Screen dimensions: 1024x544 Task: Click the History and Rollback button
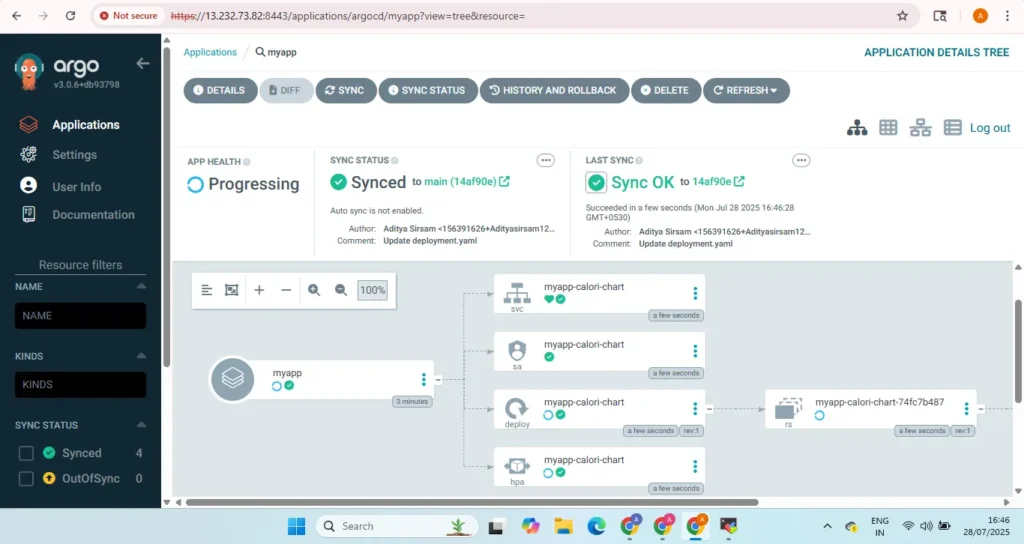[554, 90]
